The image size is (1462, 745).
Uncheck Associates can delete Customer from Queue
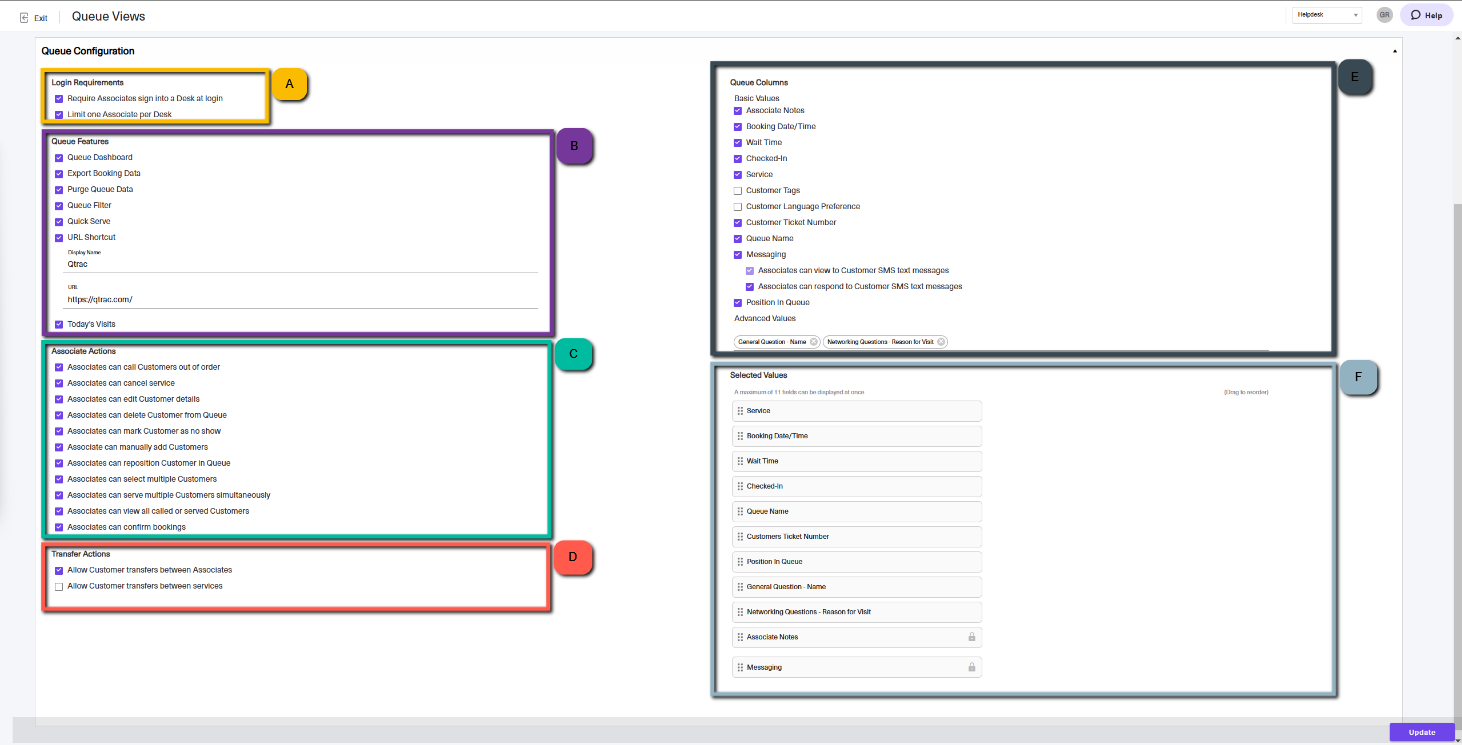pyautogui.click(x=59, y=415)
